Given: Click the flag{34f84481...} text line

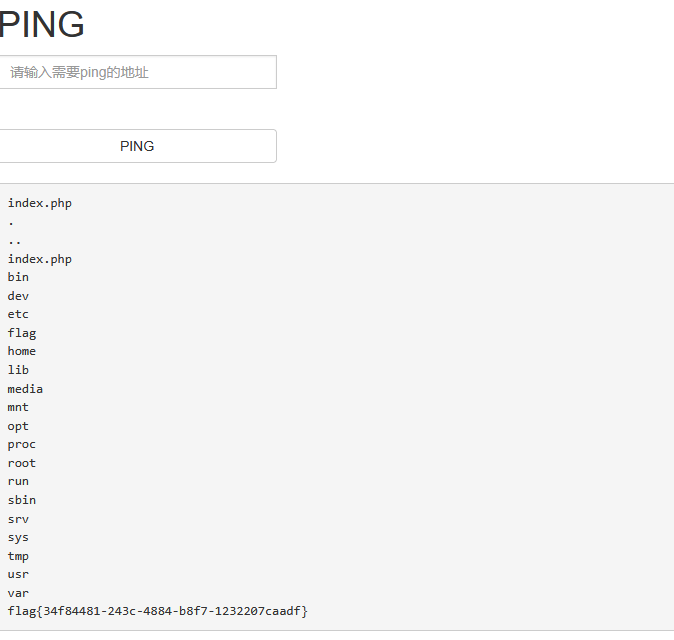Looking at the screenshot, I should 158,611.
